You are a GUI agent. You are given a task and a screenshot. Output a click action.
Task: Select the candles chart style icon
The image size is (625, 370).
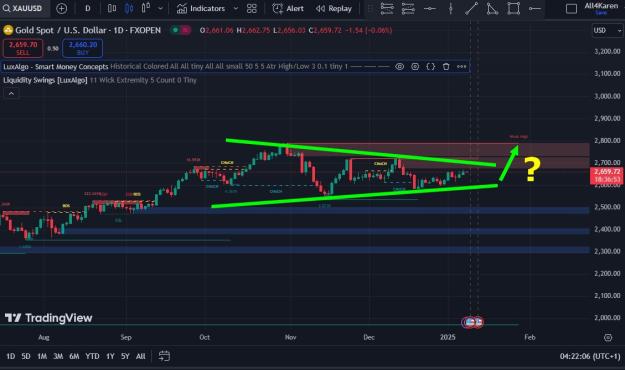(129, 8)
